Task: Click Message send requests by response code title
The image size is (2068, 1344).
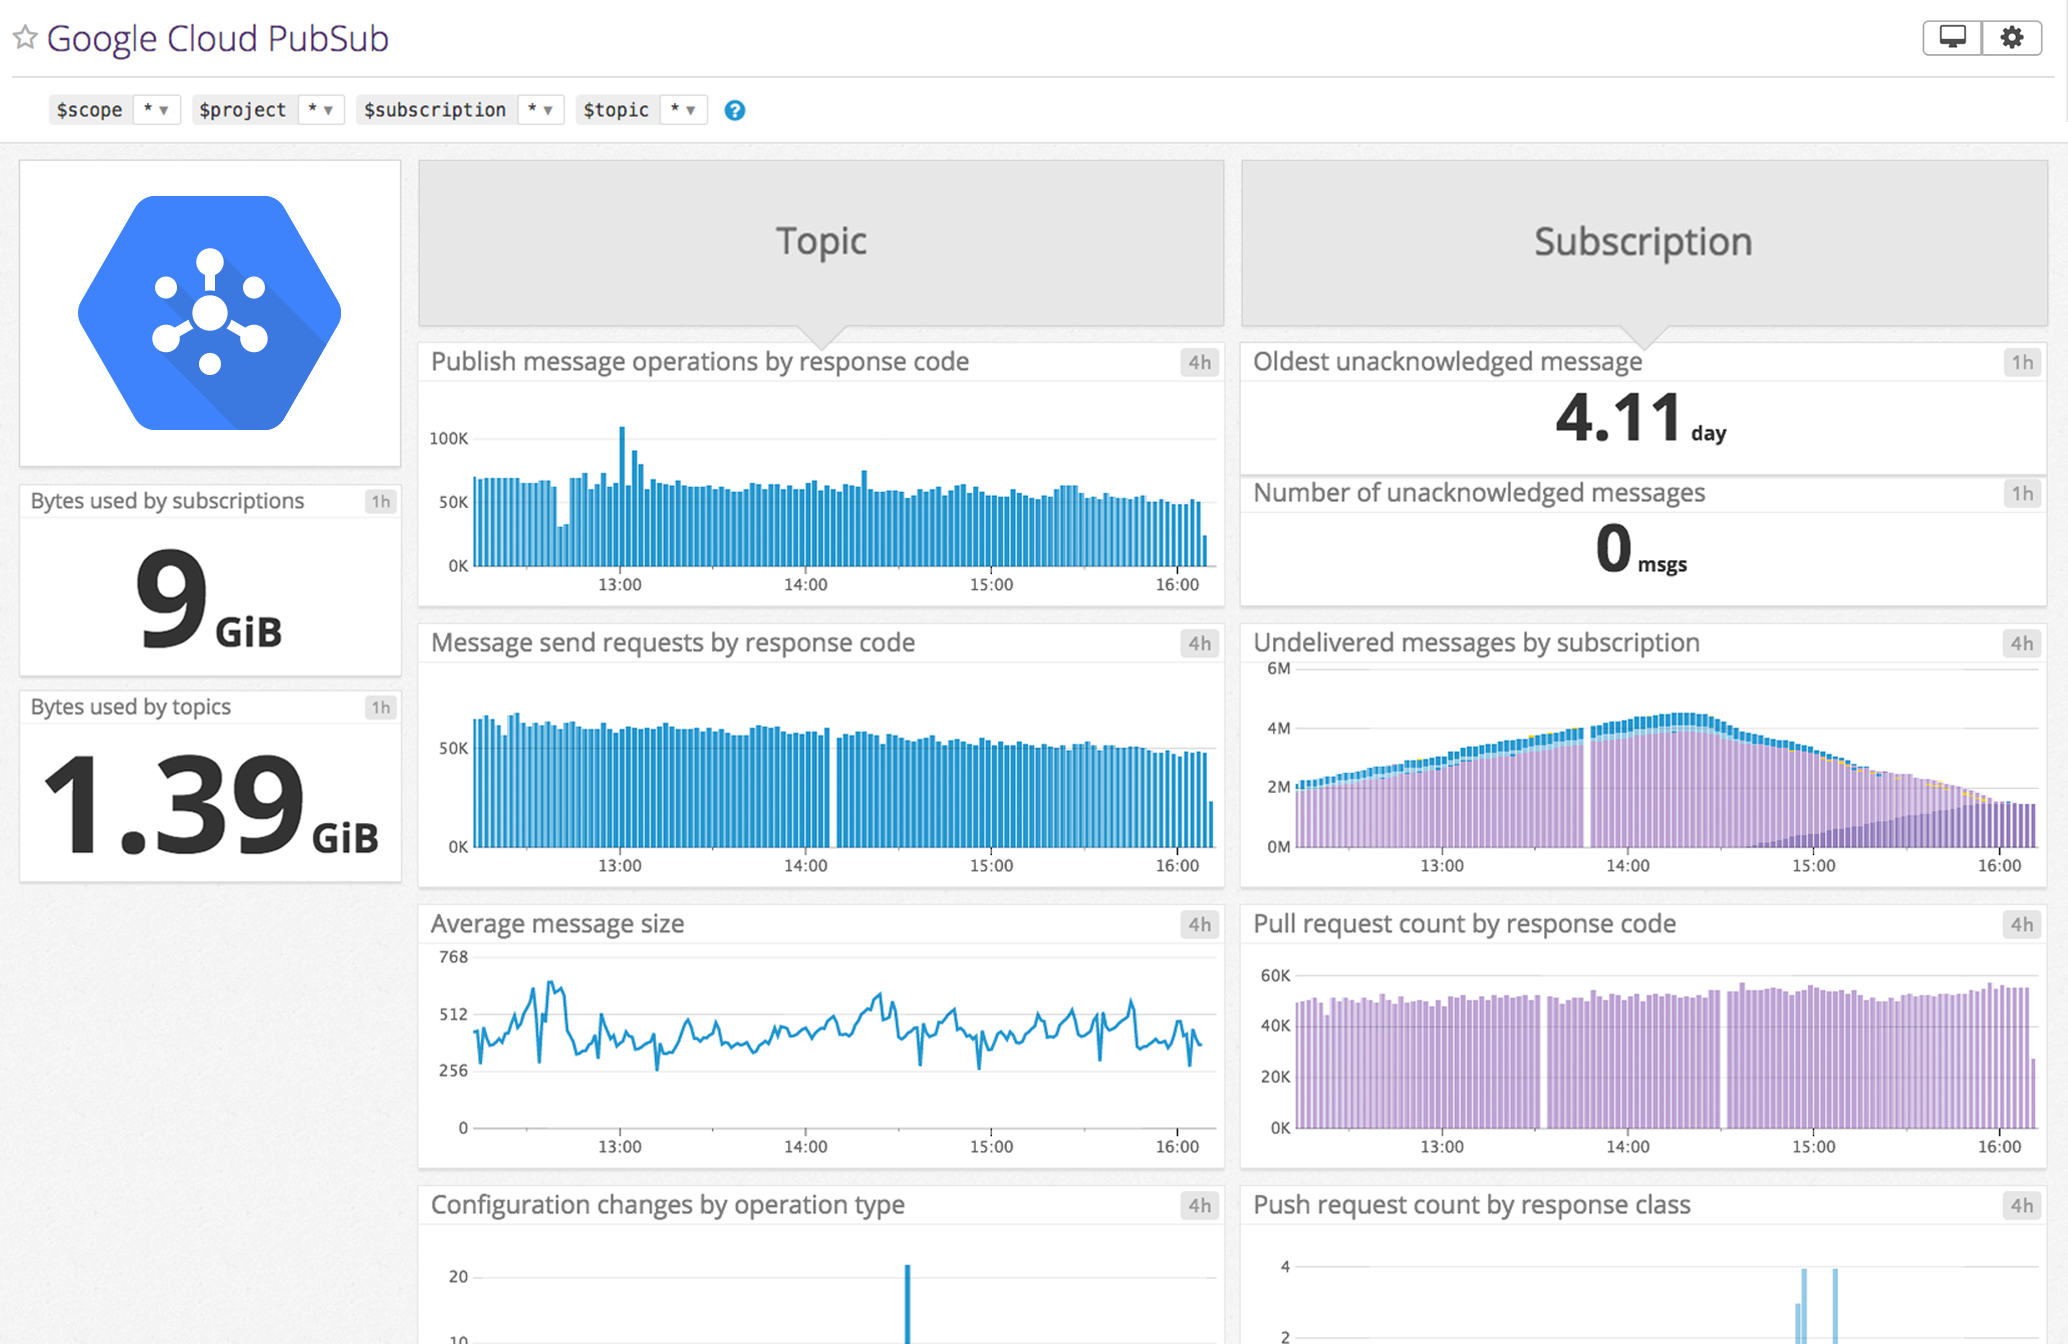Action: pyautogui.click(x=673, y=643)
